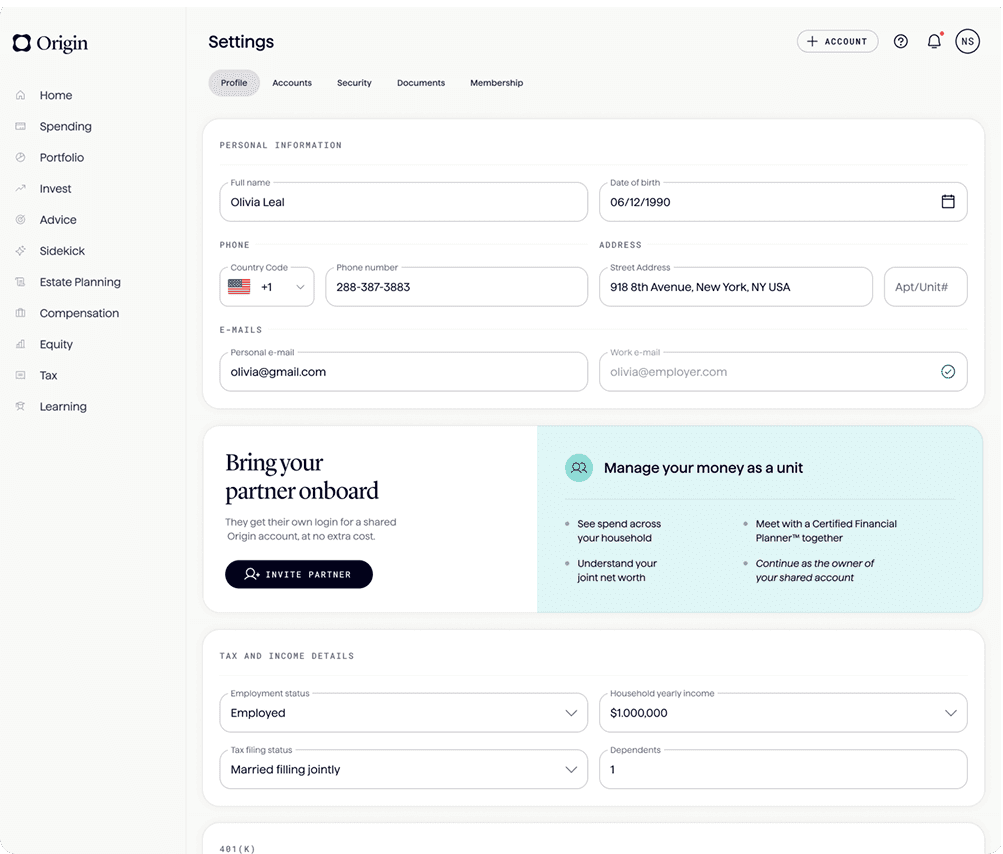The image size is (1003, 854).
Task: Open the Employment status dropdown
Action: tap(404, 713)
